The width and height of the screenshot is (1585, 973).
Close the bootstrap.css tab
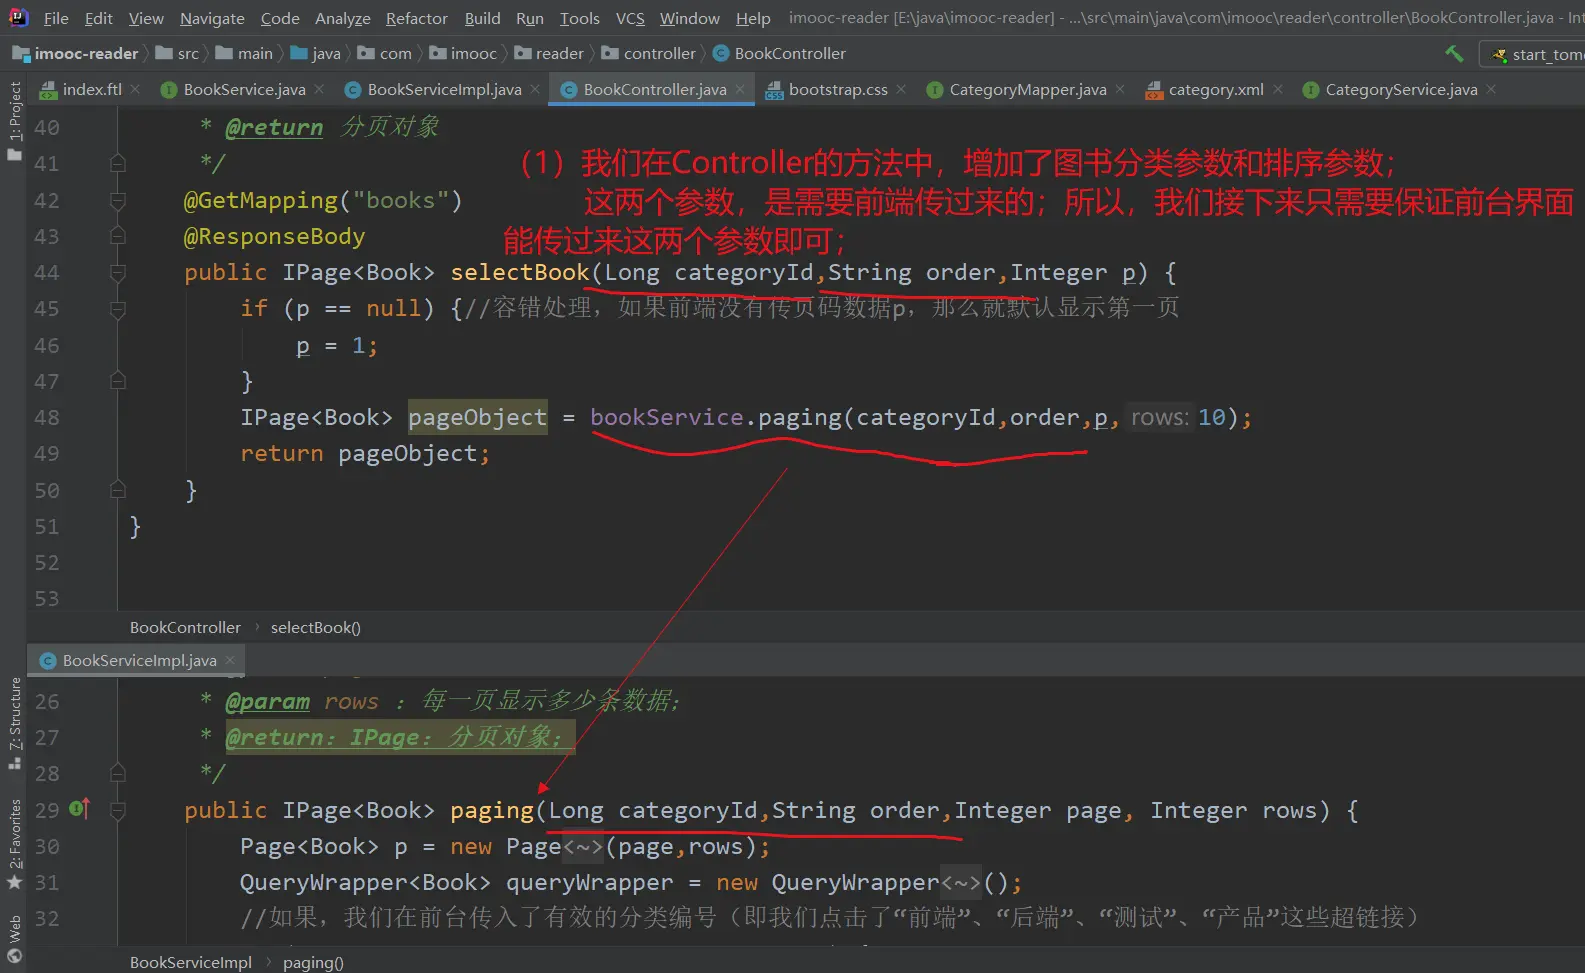coord(901,89)
